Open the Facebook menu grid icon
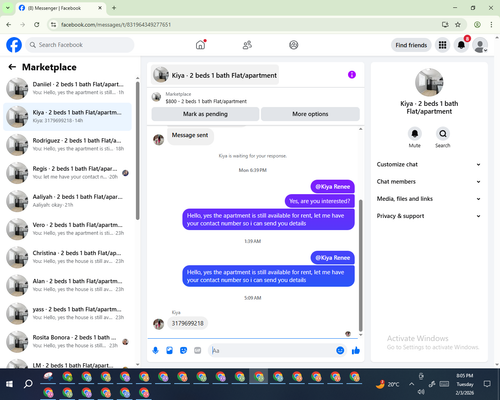Viewport: 500px width, 400px height. pyautogui.click(x=442, y=45)
